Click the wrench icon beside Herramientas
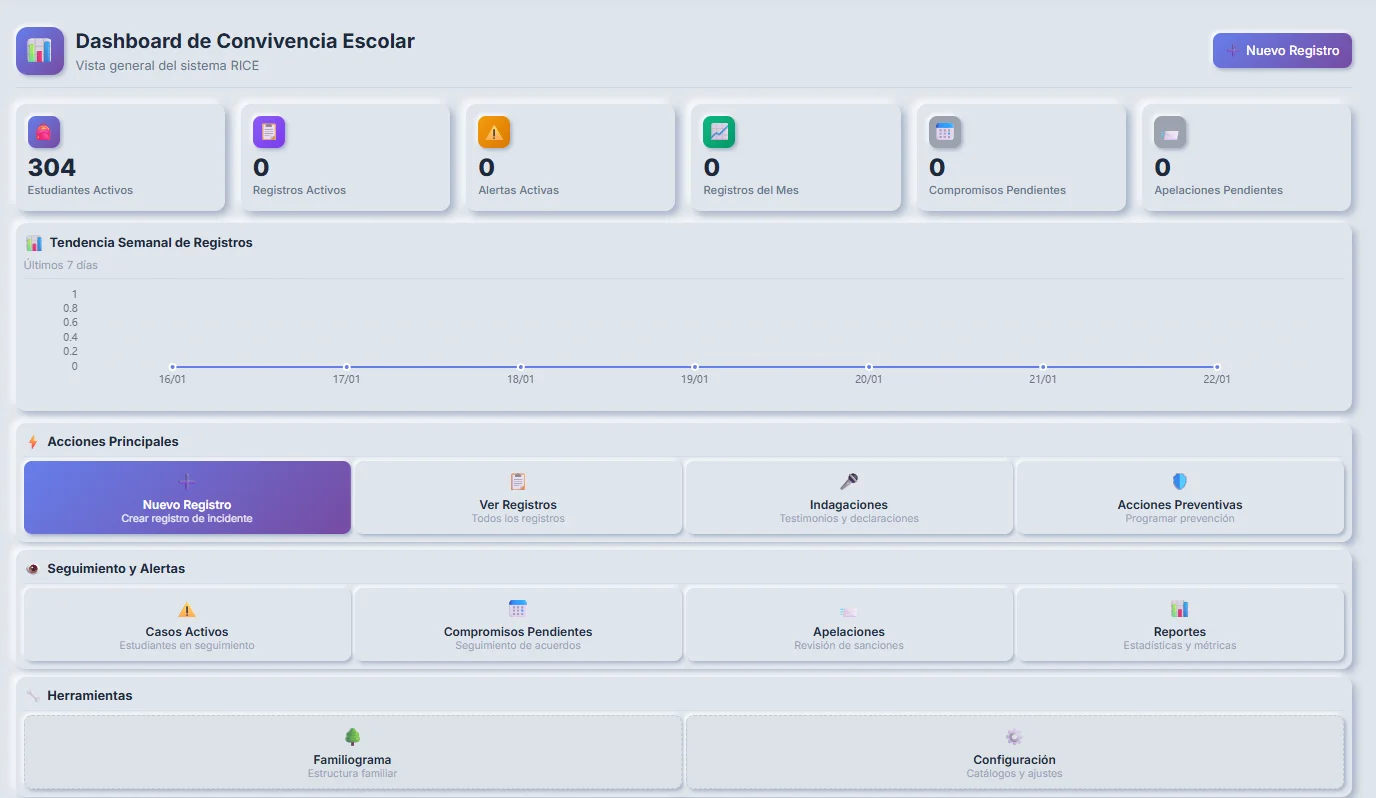Screen dimensions: 1376x798 [x=33, y=696]
